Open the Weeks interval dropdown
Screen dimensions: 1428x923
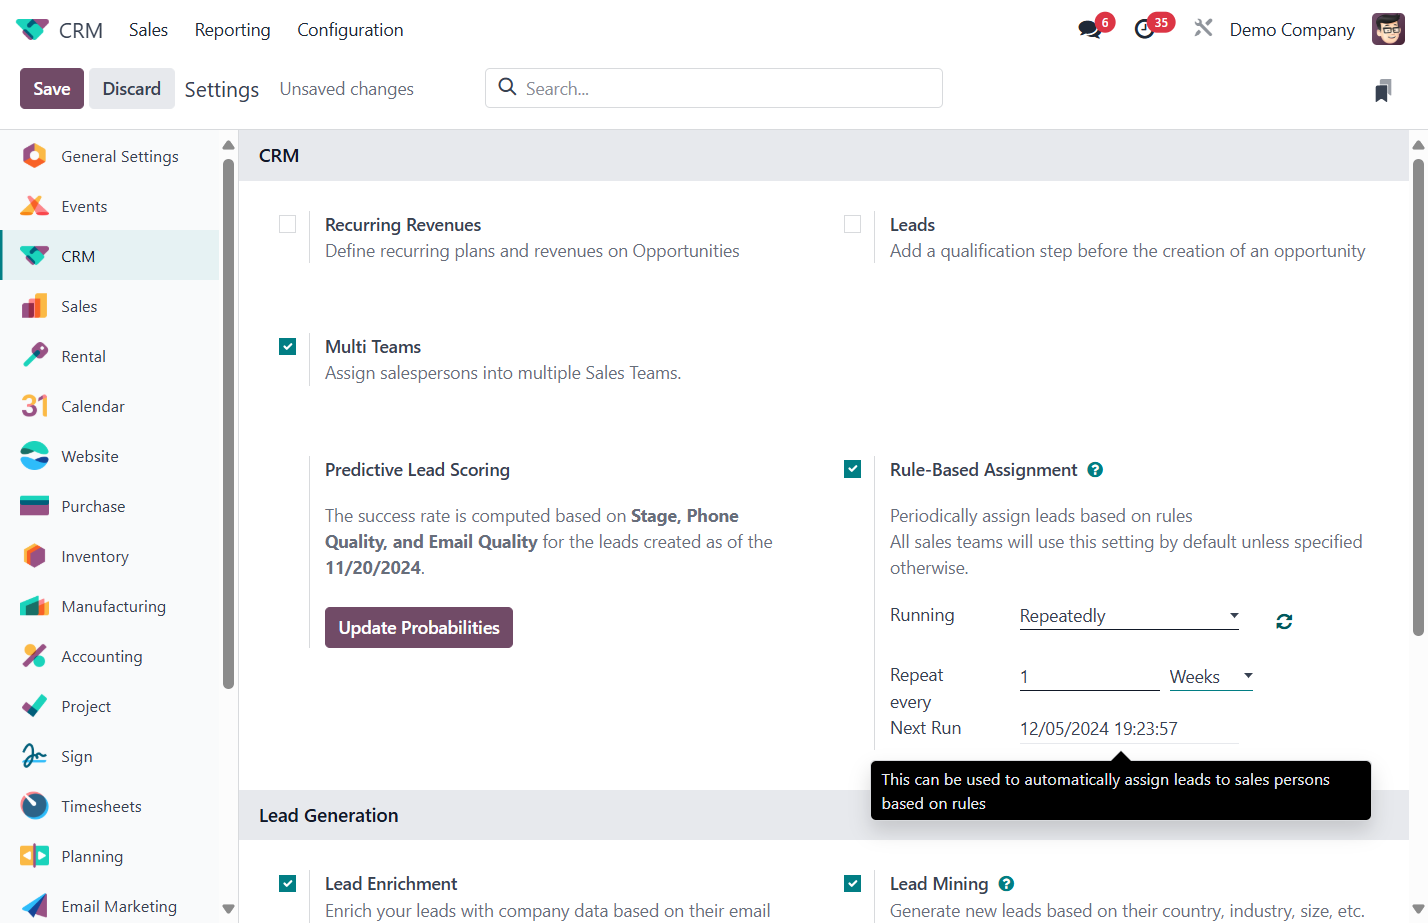(1211, 677)
